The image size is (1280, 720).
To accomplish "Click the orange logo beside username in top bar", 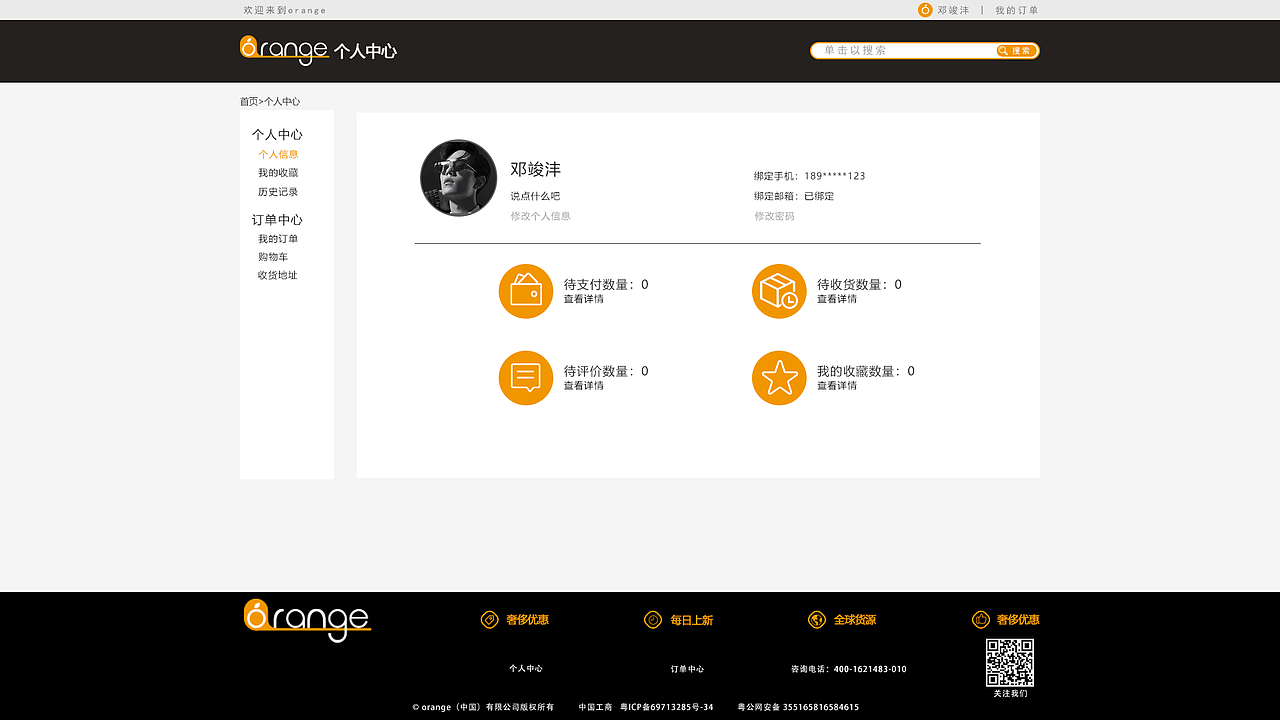I will tap(921, 11).
